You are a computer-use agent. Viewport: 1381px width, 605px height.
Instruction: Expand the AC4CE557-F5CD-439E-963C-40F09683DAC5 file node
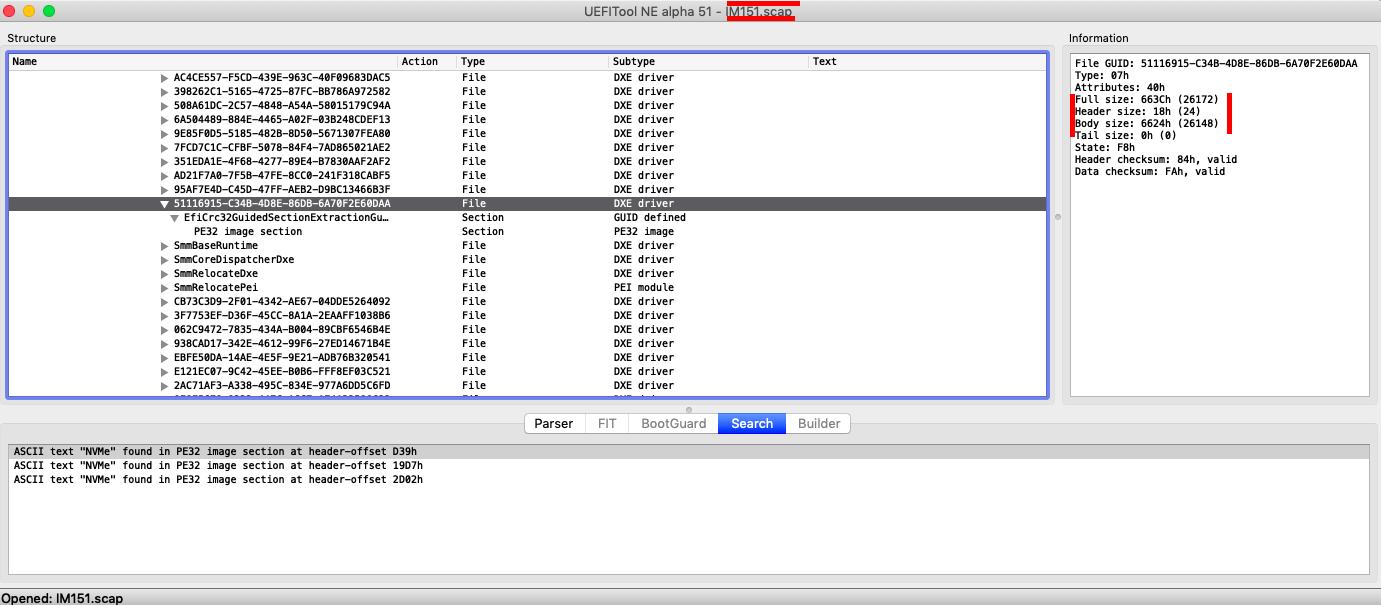(x=165, y=77)
